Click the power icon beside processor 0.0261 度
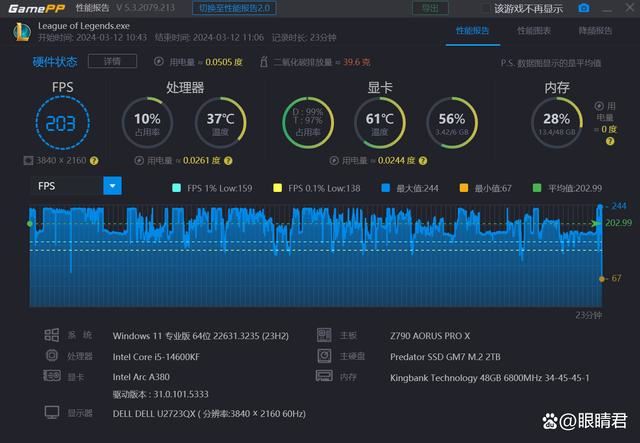The image size is (640, 443). (x=139, y=160)
